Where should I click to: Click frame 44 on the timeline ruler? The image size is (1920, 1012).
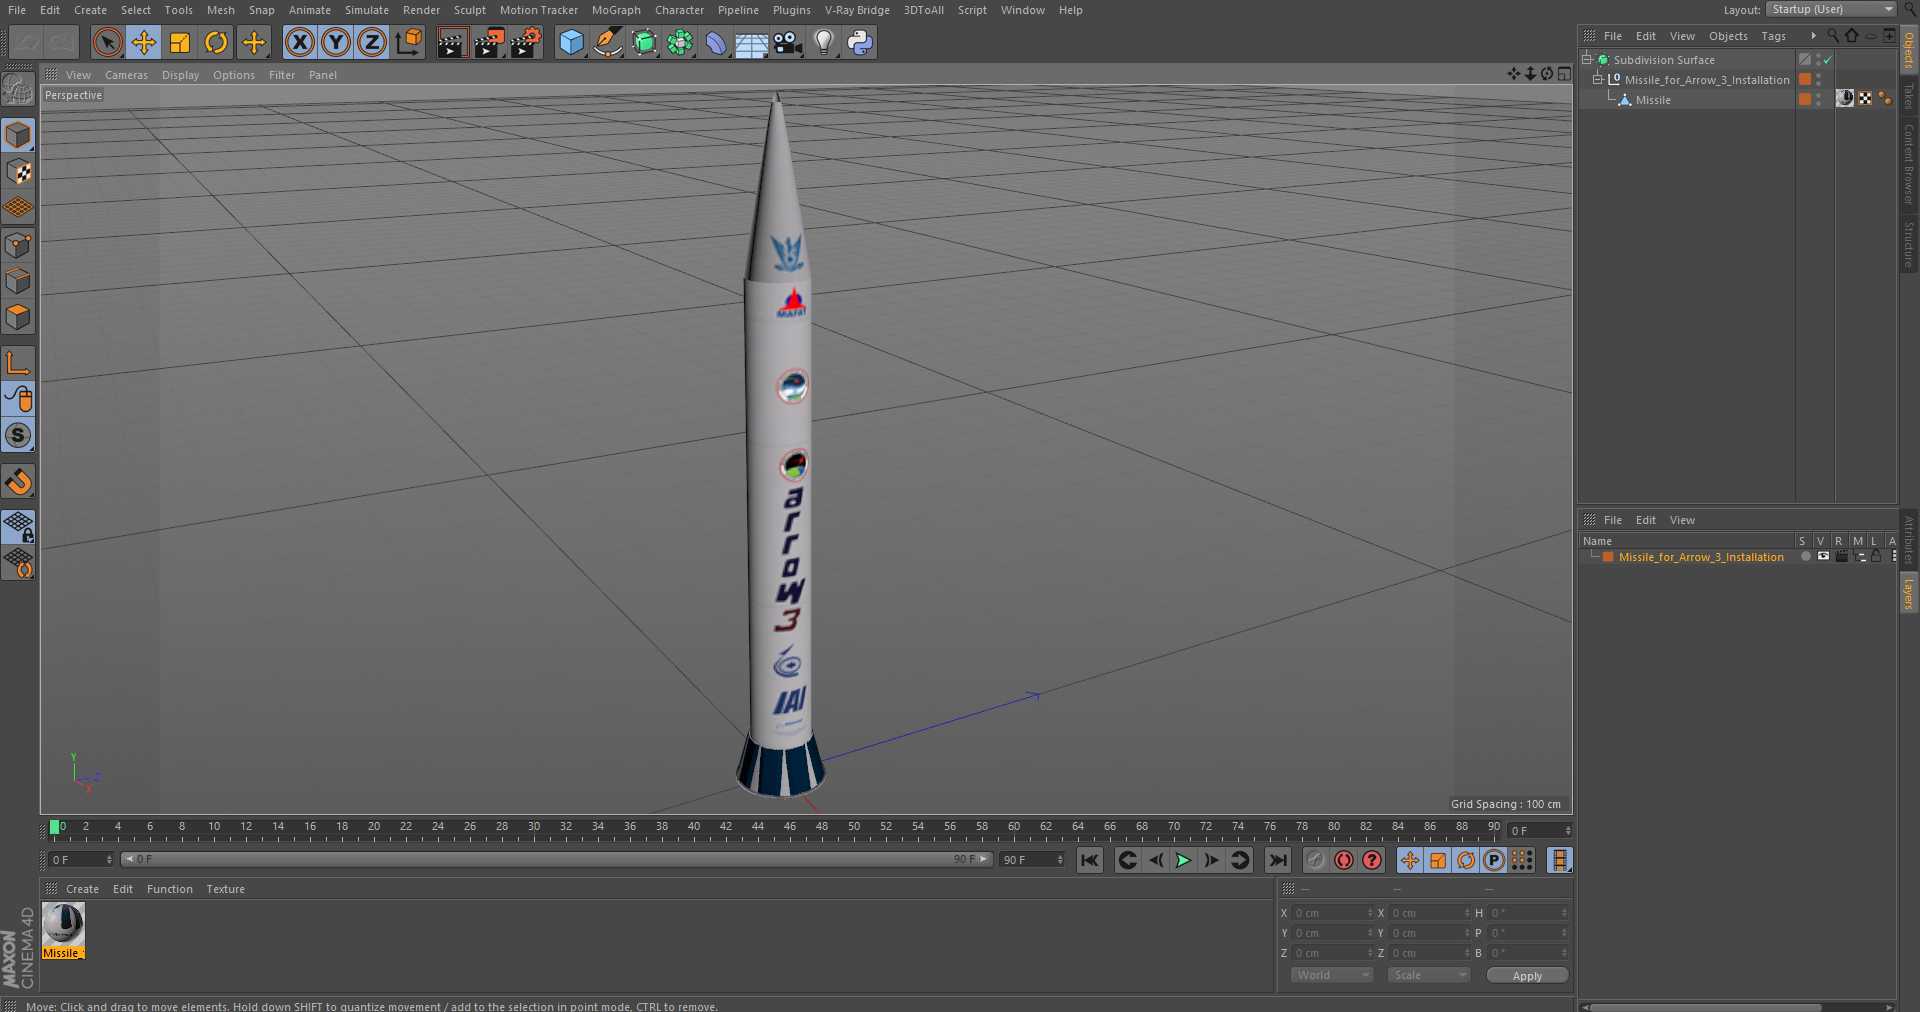tap(758, 827)
